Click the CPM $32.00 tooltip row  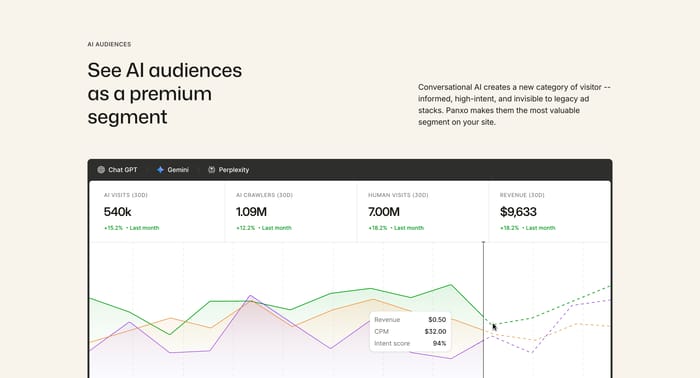(x=410, y=331)
